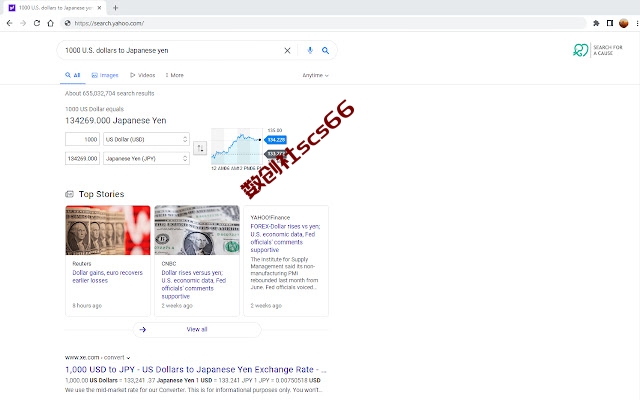Open the US Dollar (USD) currency dropdown
The height and width of the screenshot is (400, 640).
click(x=146, y=139)
